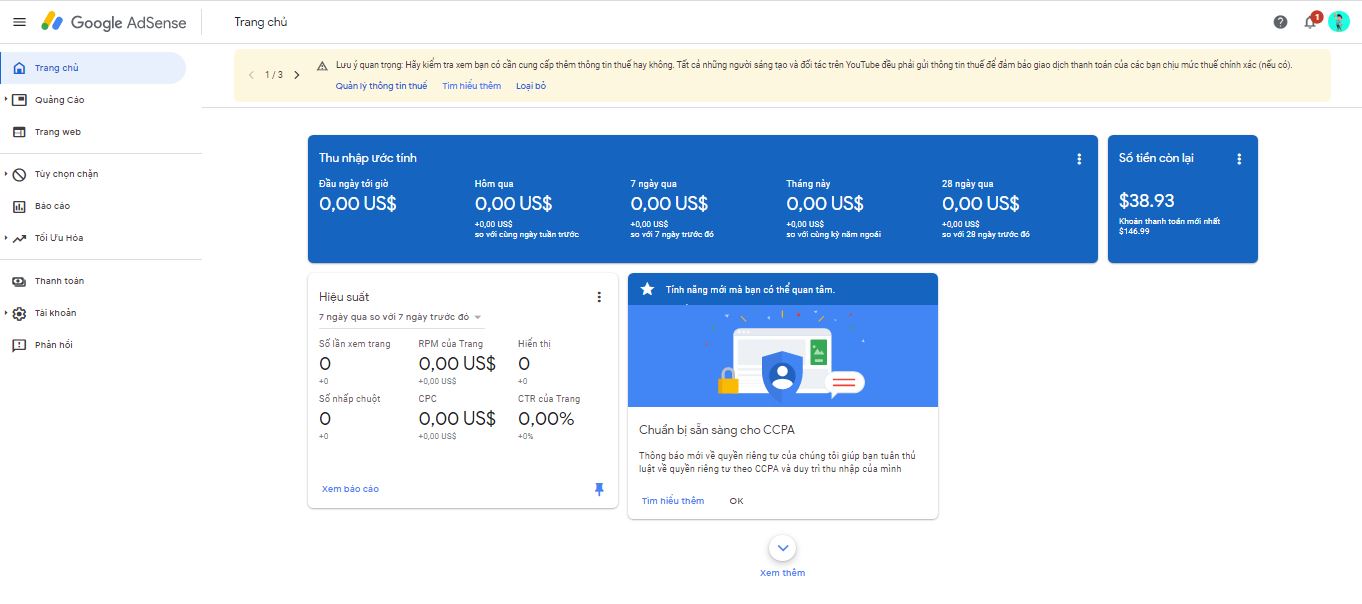Viewport: 1362px width, 604px height.
Task: Open the date range comparison dropdown
Action: pyautogui.click(x=400, y=317)
